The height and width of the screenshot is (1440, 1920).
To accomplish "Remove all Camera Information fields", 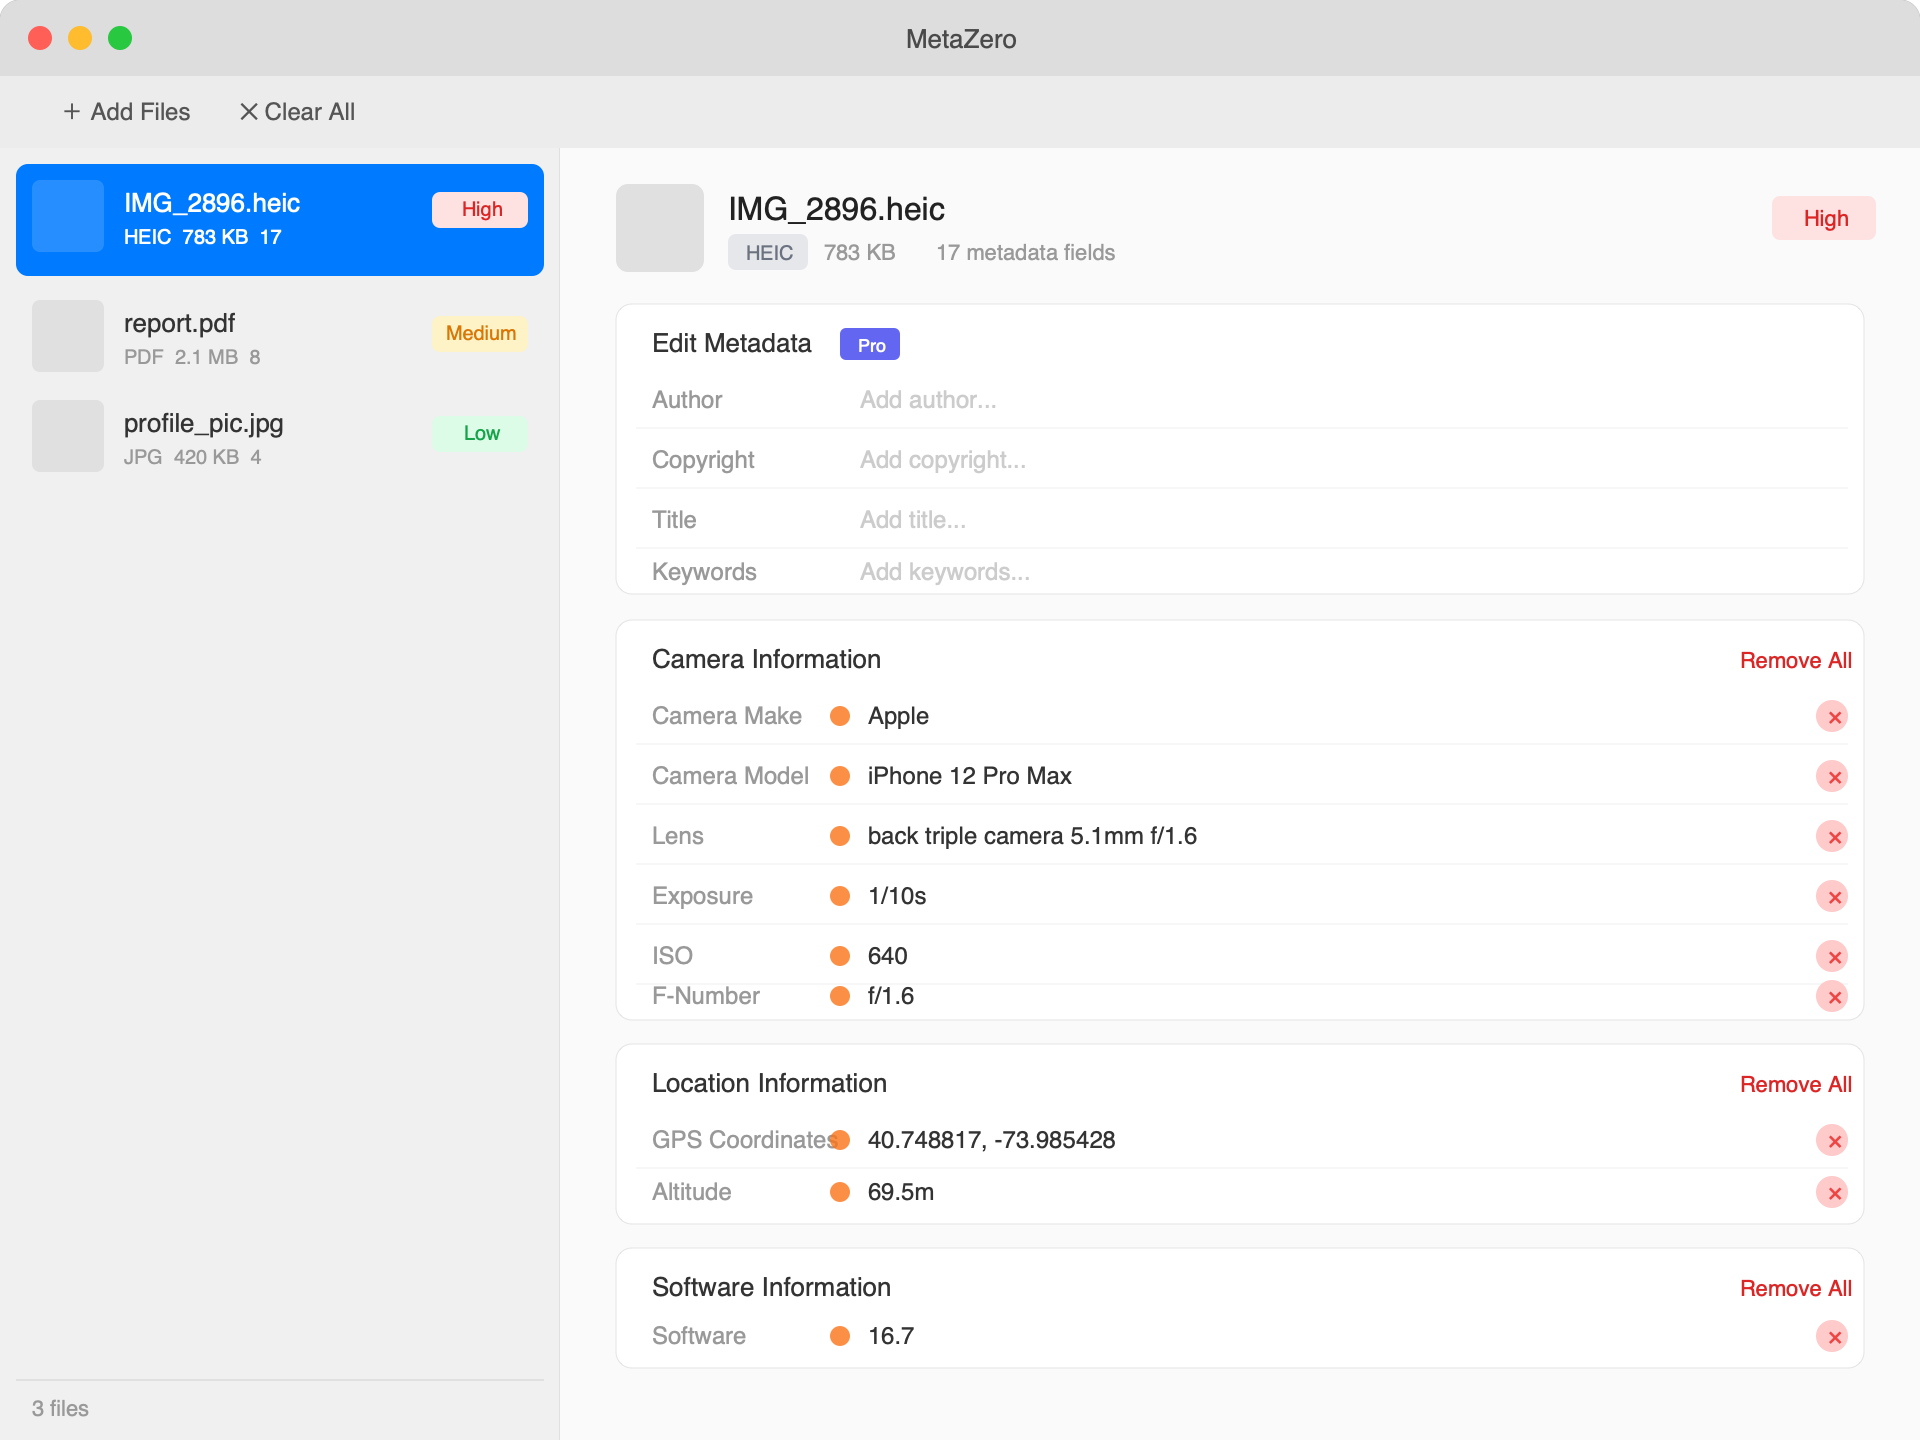I will click(x=1795, y=660).
